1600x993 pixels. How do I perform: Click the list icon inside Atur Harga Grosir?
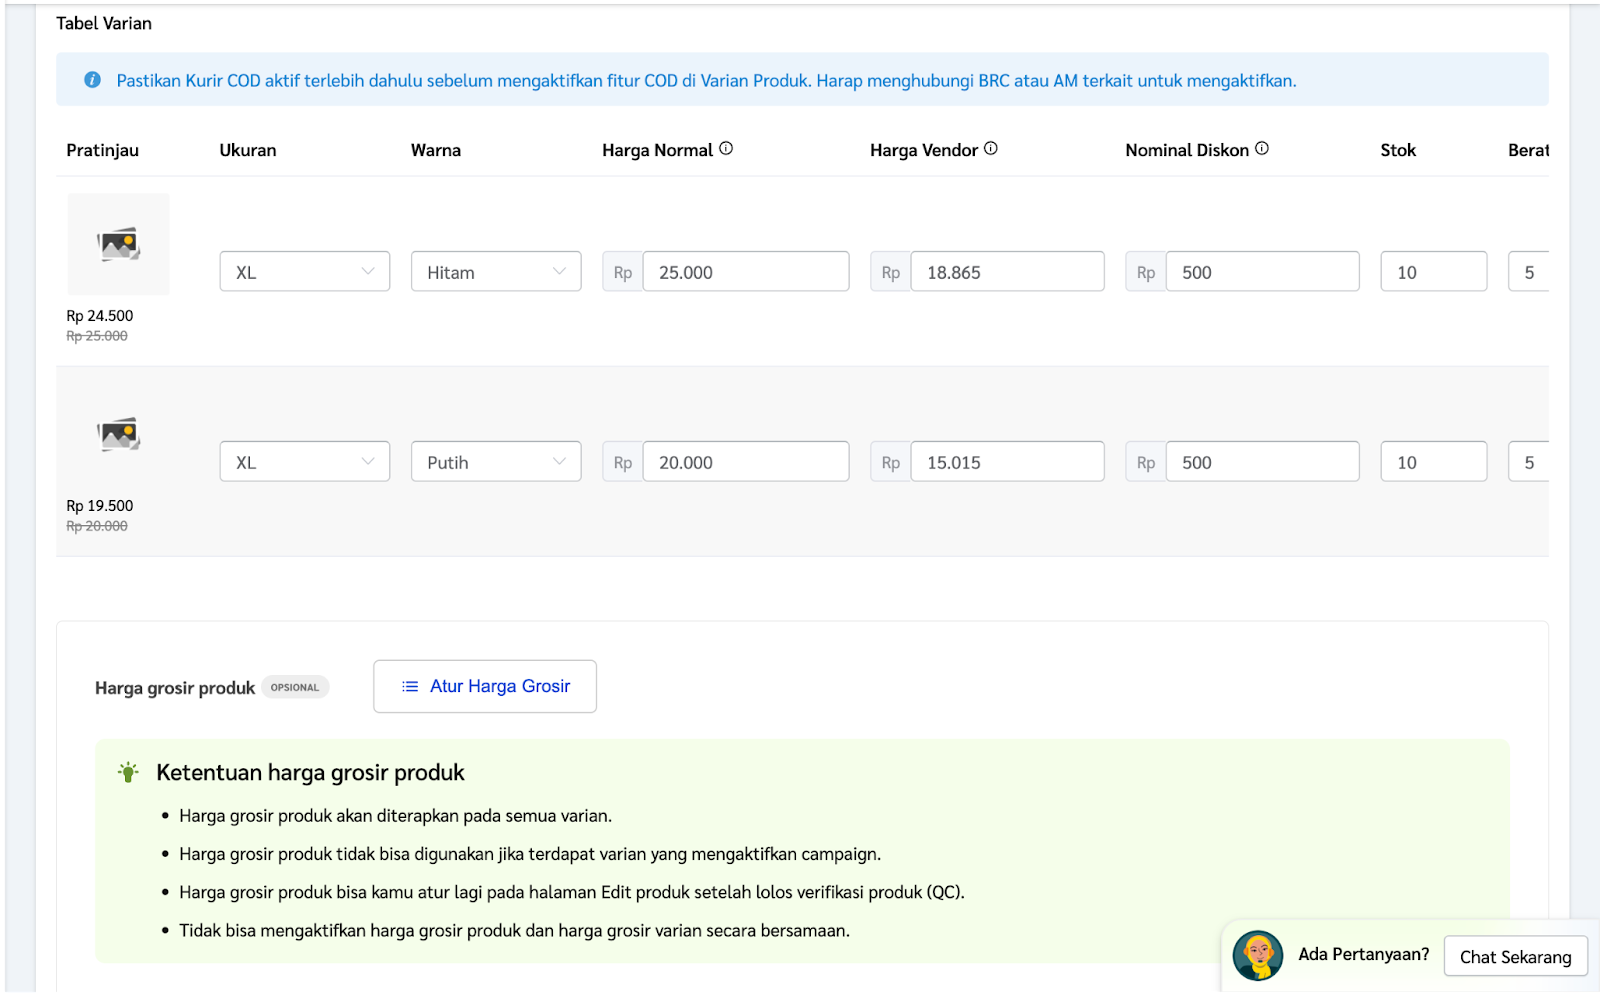(409, 686)
